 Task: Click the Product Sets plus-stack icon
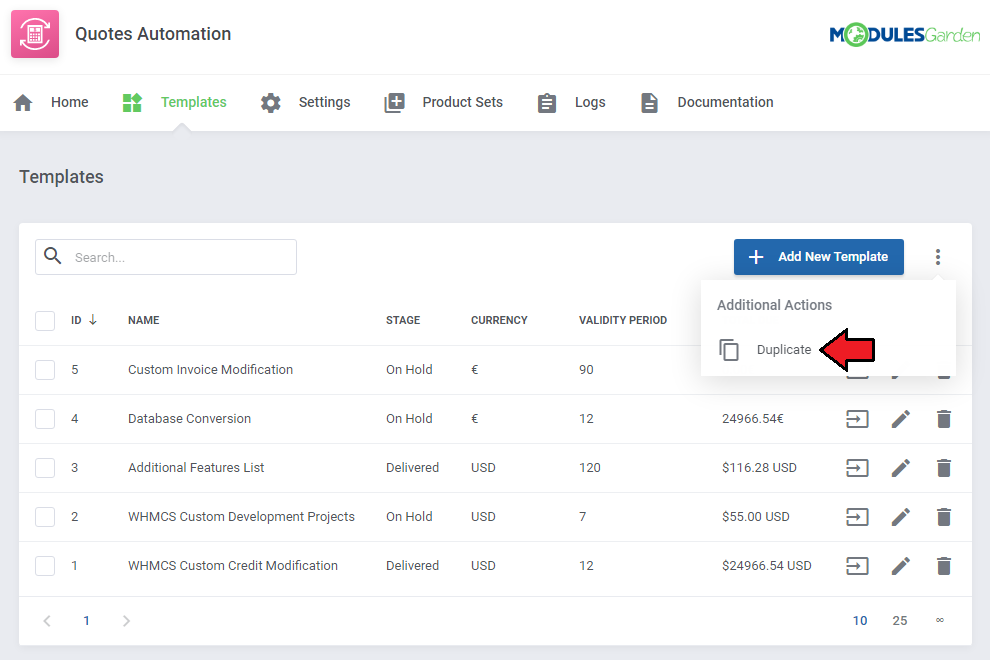(x=395, y=102)
